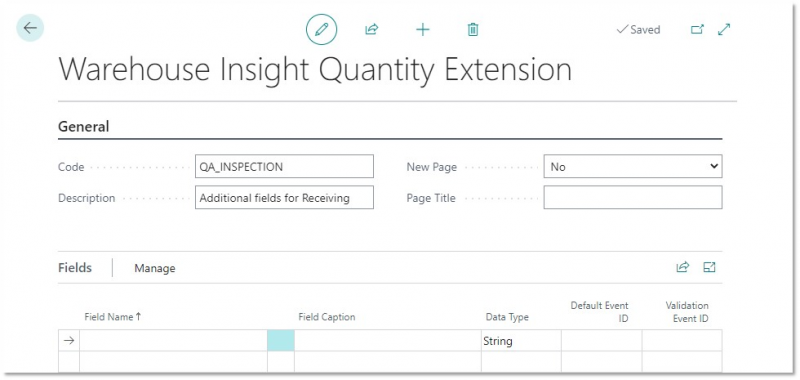Click the Warehouse Insight Quantity Extension page title
This screenshot has width=800, height=380.
pyautogui.click(x=315, y=70)
